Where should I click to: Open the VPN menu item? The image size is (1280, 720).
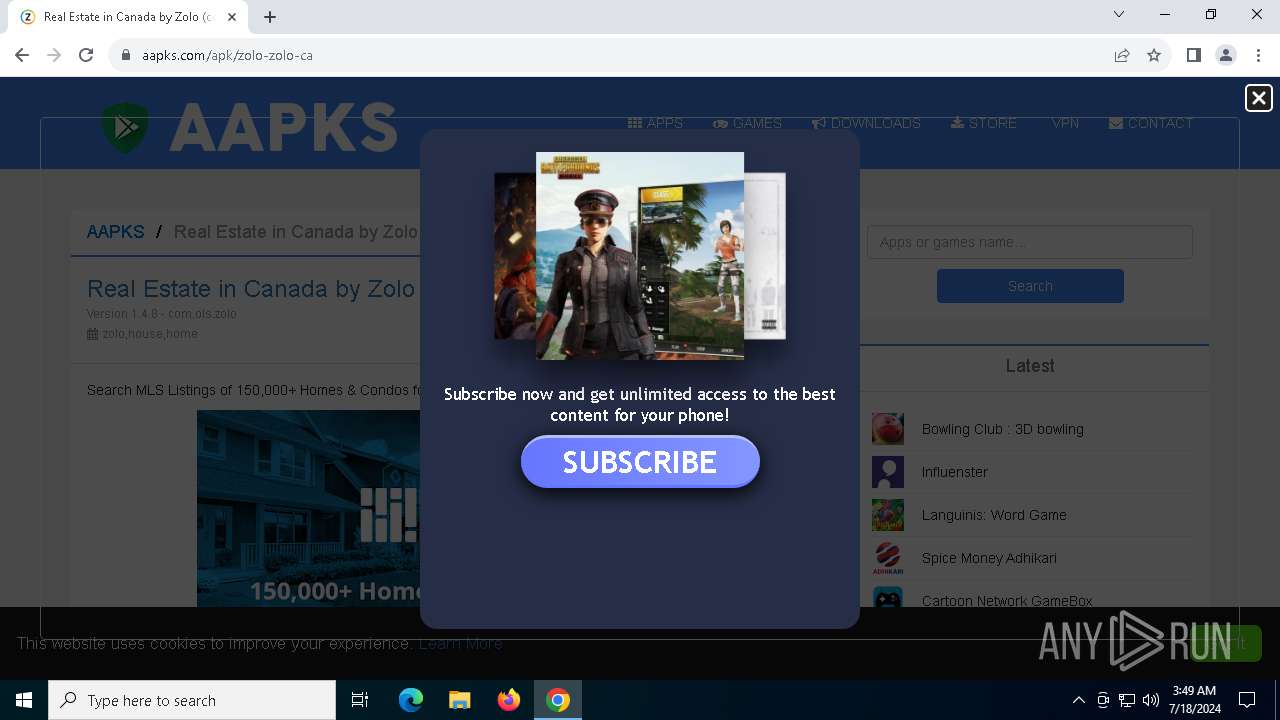click(x=1065, y=123)
